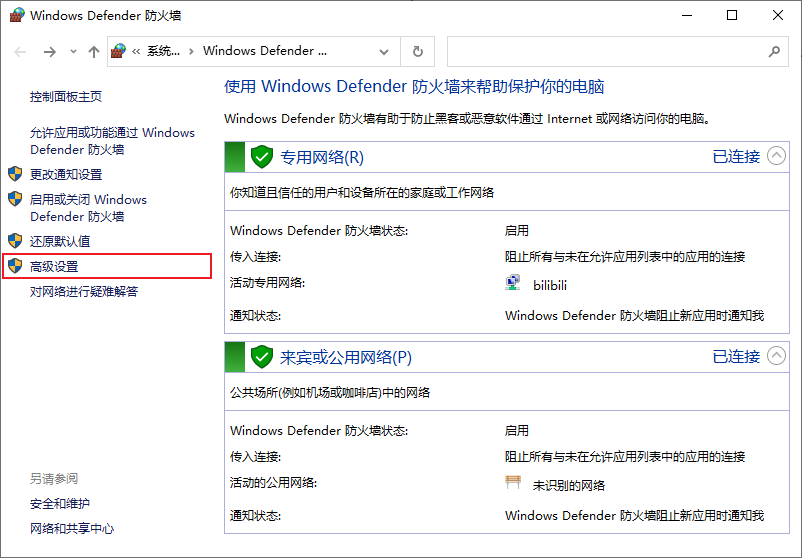Viewport: 802px width, 558px height.
Task: Click the shield icon beside 更改通知设置
Action: pos(15,174)
